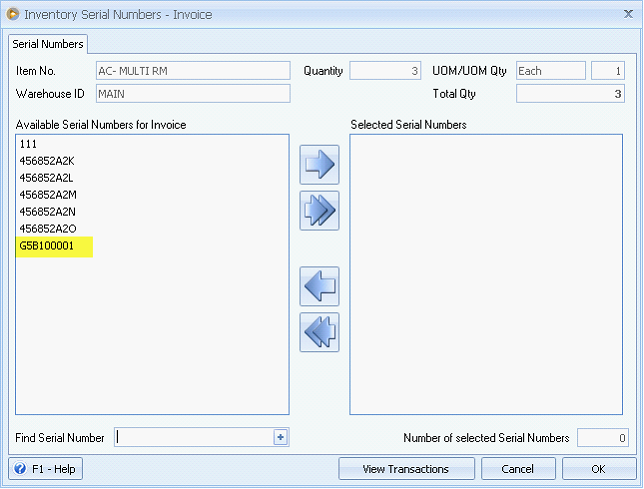The width and height of the screenshot is (644, 489).
Task: Pick serial number 456852A2M
Action: click(48, 195)
